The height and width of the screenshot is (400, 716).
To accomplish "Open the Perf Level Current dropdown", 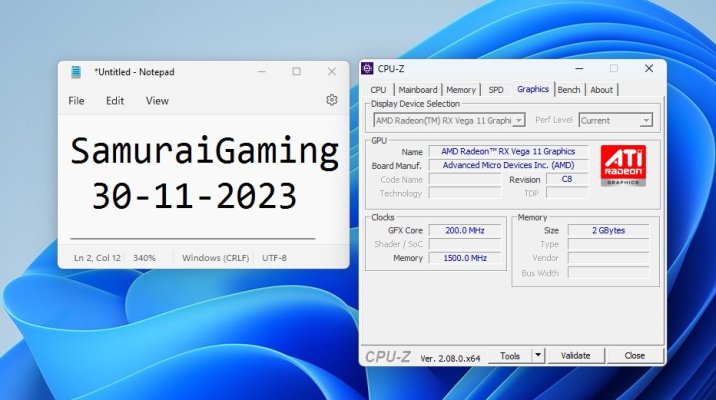I will click(x=615, y=121).
